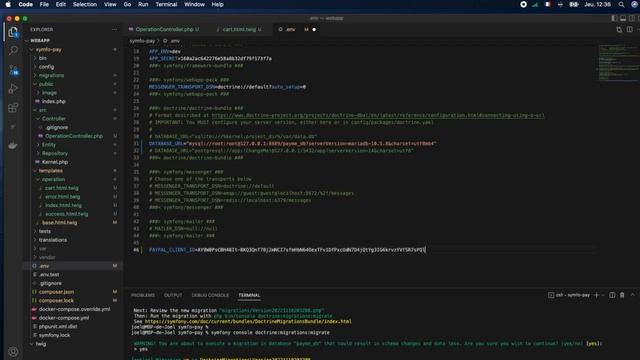Screen dimensions: 640x360
Task: Open the Apple menu
Action: (x=8, y=4)
